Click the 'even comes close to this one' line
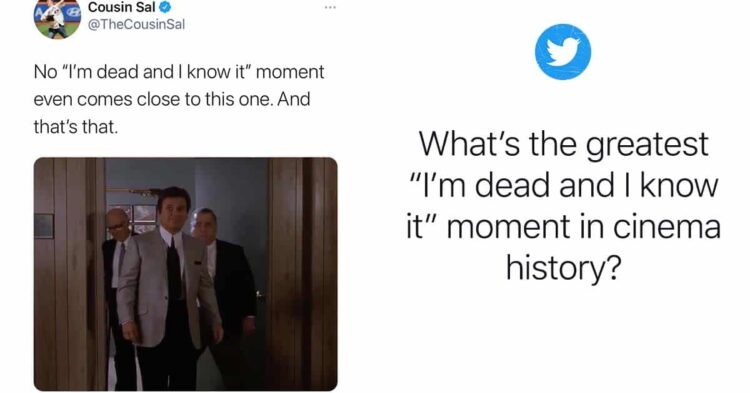The image size is (750, 393). 172,99
